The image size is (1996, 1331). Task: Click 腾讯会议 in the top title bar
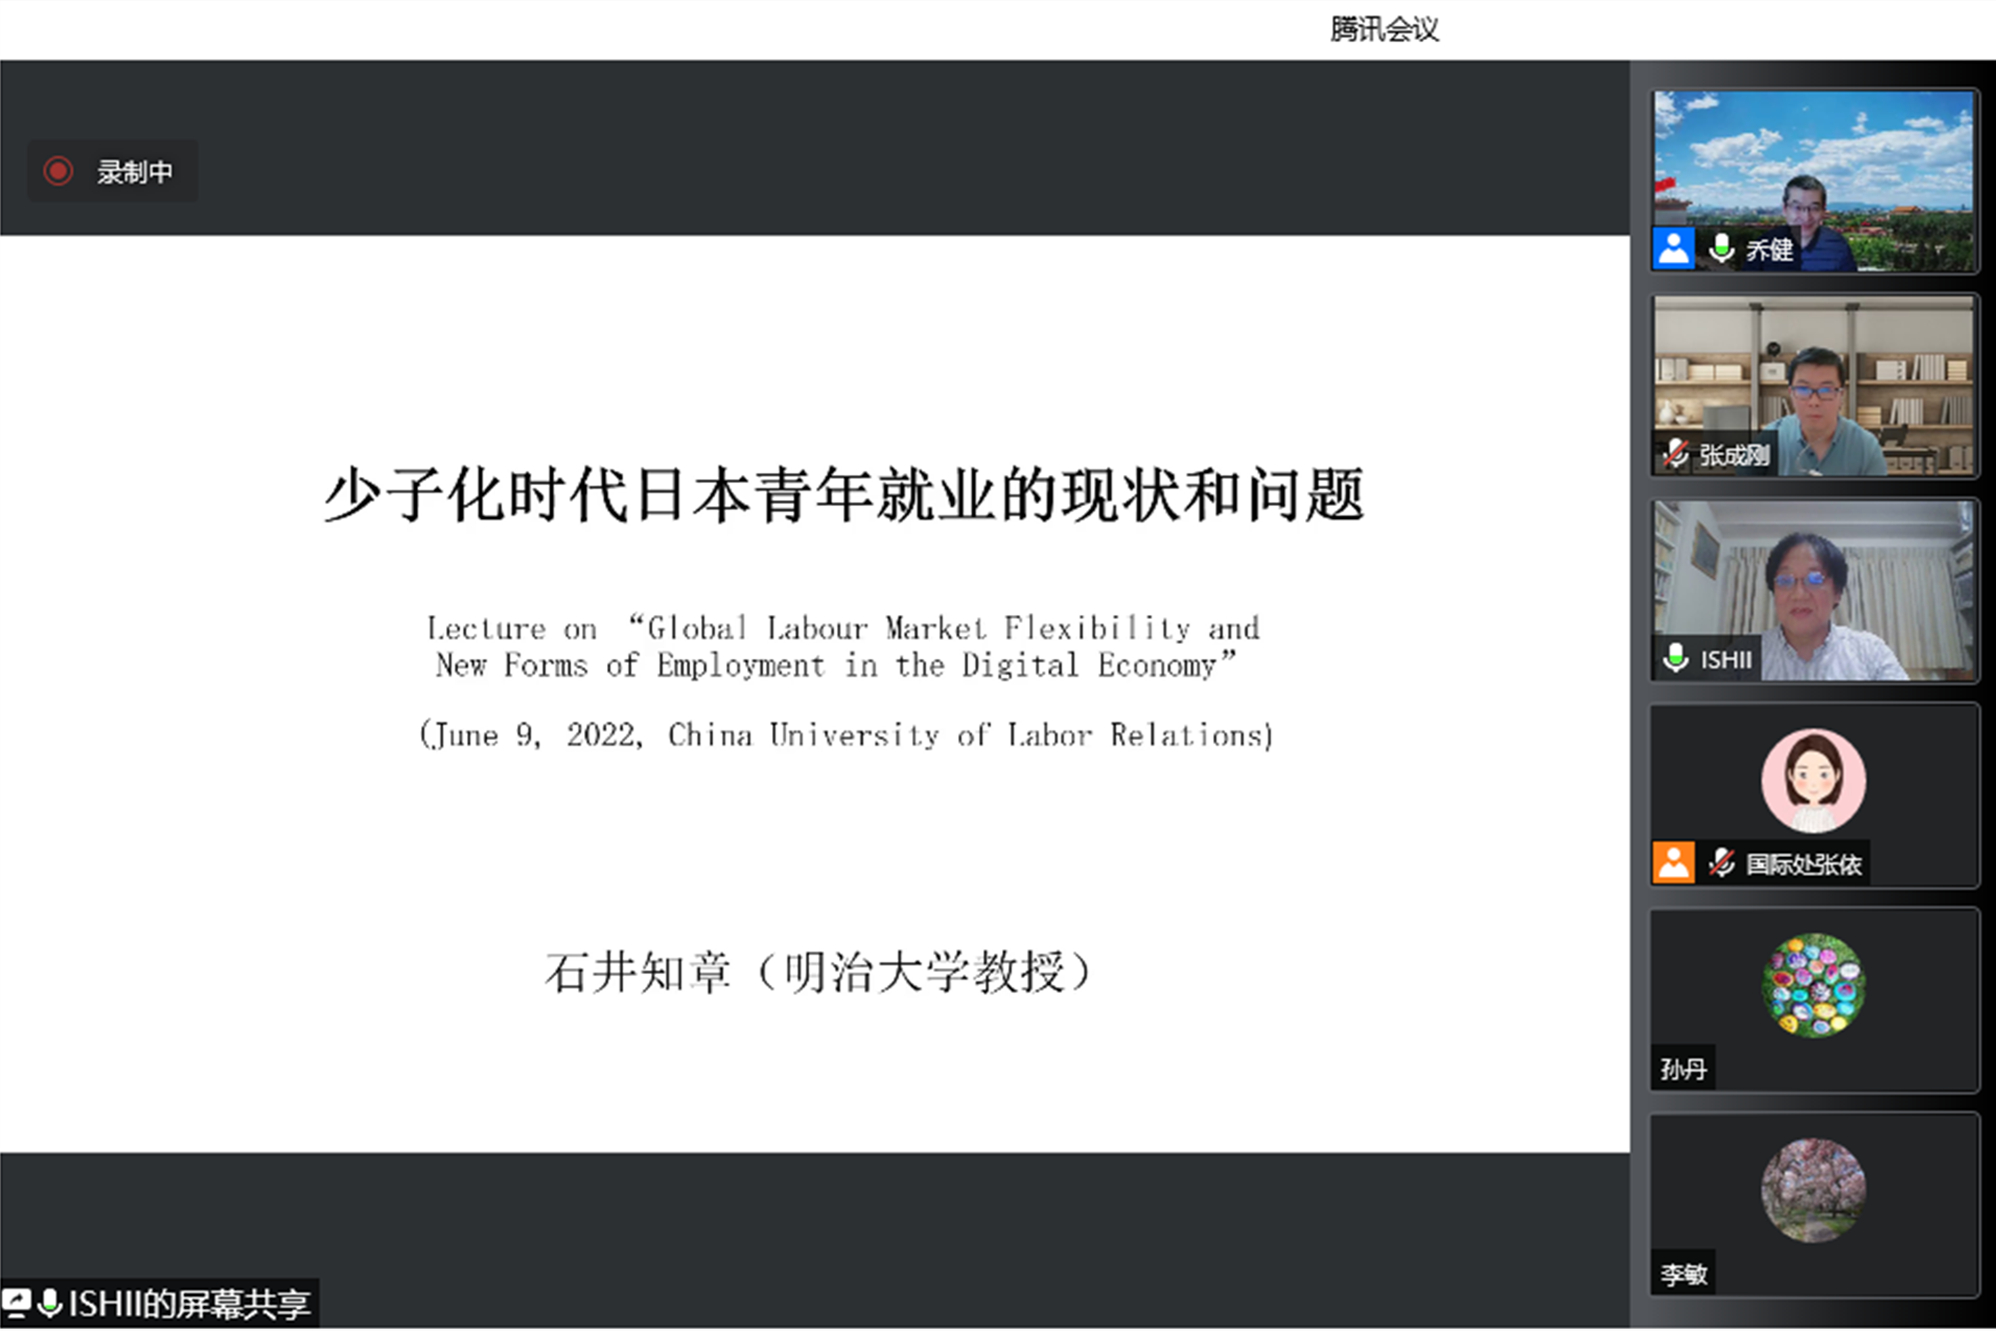pyautogui.click(x=1383, y=28)
